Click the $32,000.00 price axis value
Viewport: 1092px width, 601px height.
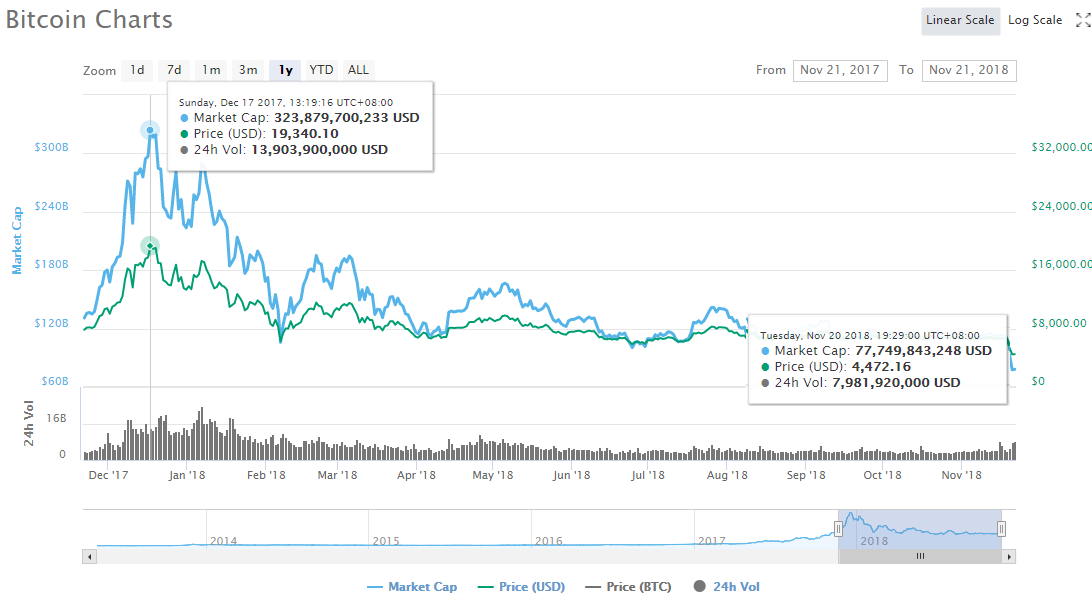pos(1061,148)
